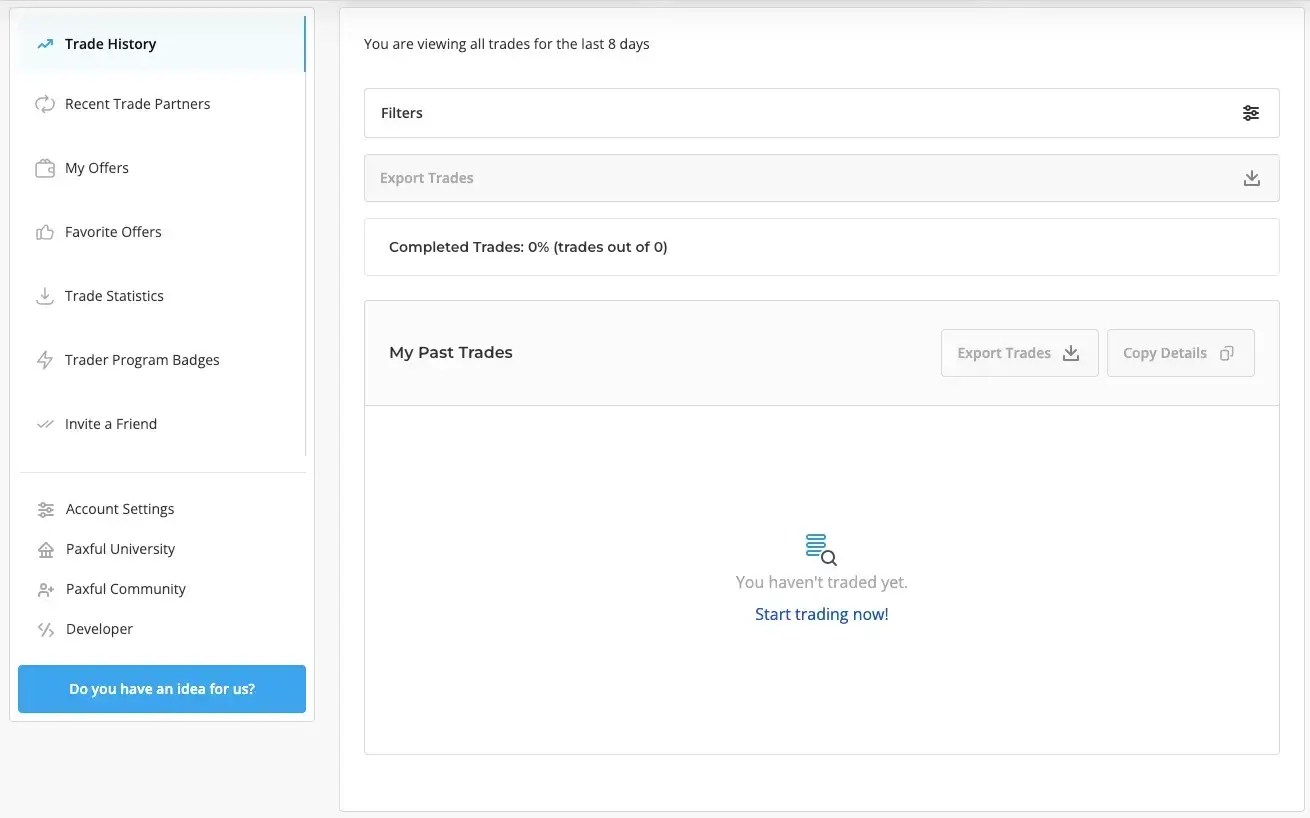Select the Trade History chart icon
The width and height of the screenshot is (1310, 818).
[43, 43]
